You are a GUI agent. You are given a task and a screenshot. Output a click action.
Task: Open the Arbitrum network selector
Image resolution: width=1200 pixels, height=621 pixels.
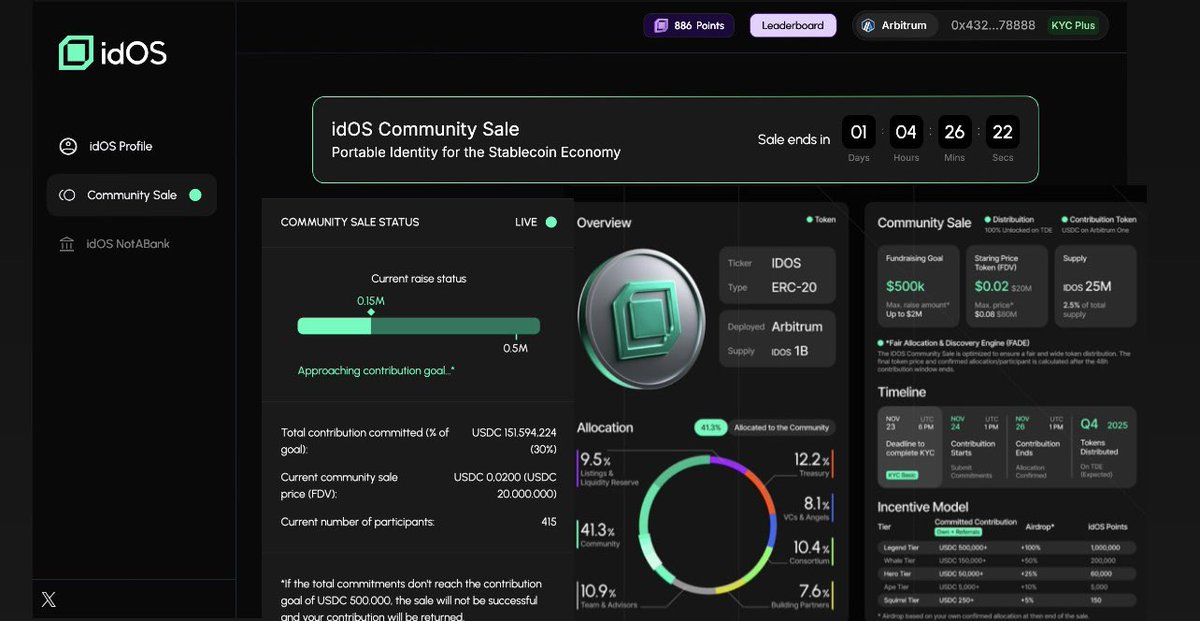click(897, 25)
